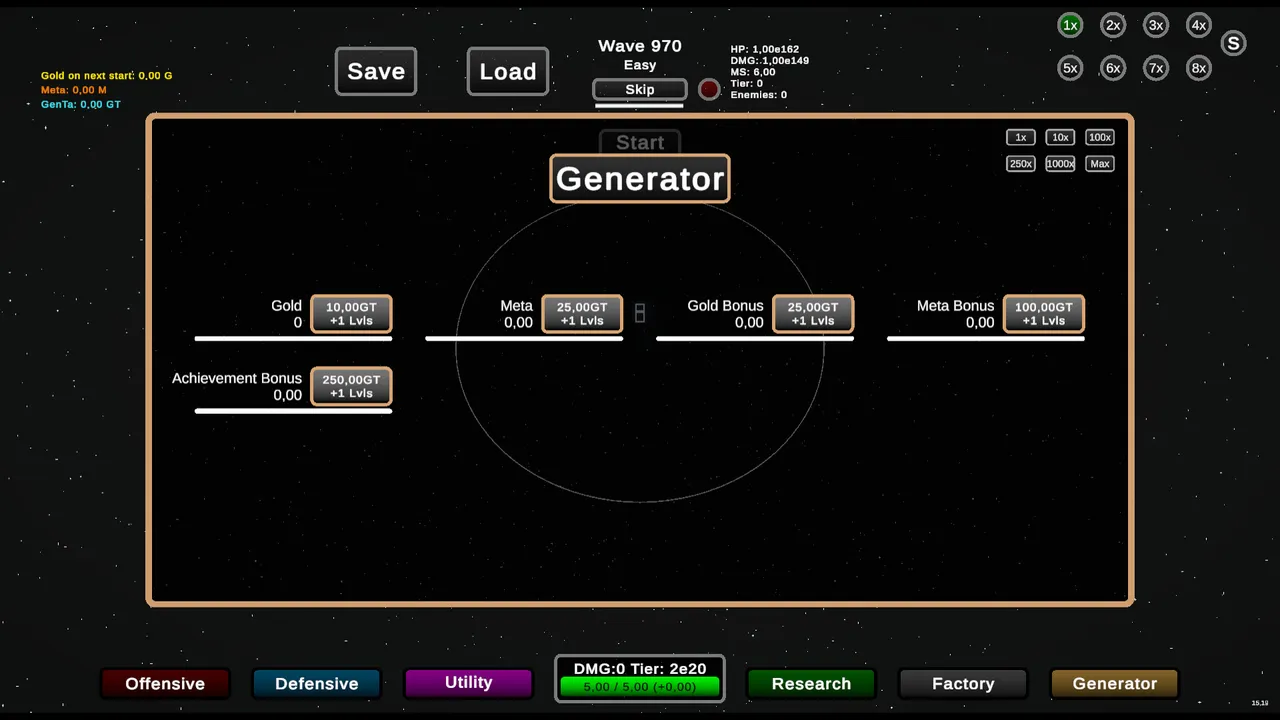
Task: Buy Meta upgrade for 25,00GT
Action: click(582, 314)
